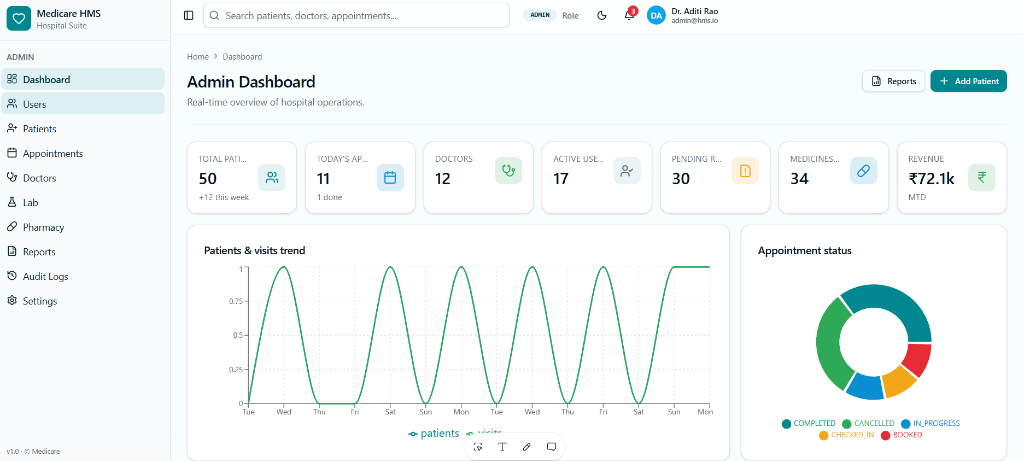
Task: Open Doctors in the sidebar
Action: coord(83,178)
